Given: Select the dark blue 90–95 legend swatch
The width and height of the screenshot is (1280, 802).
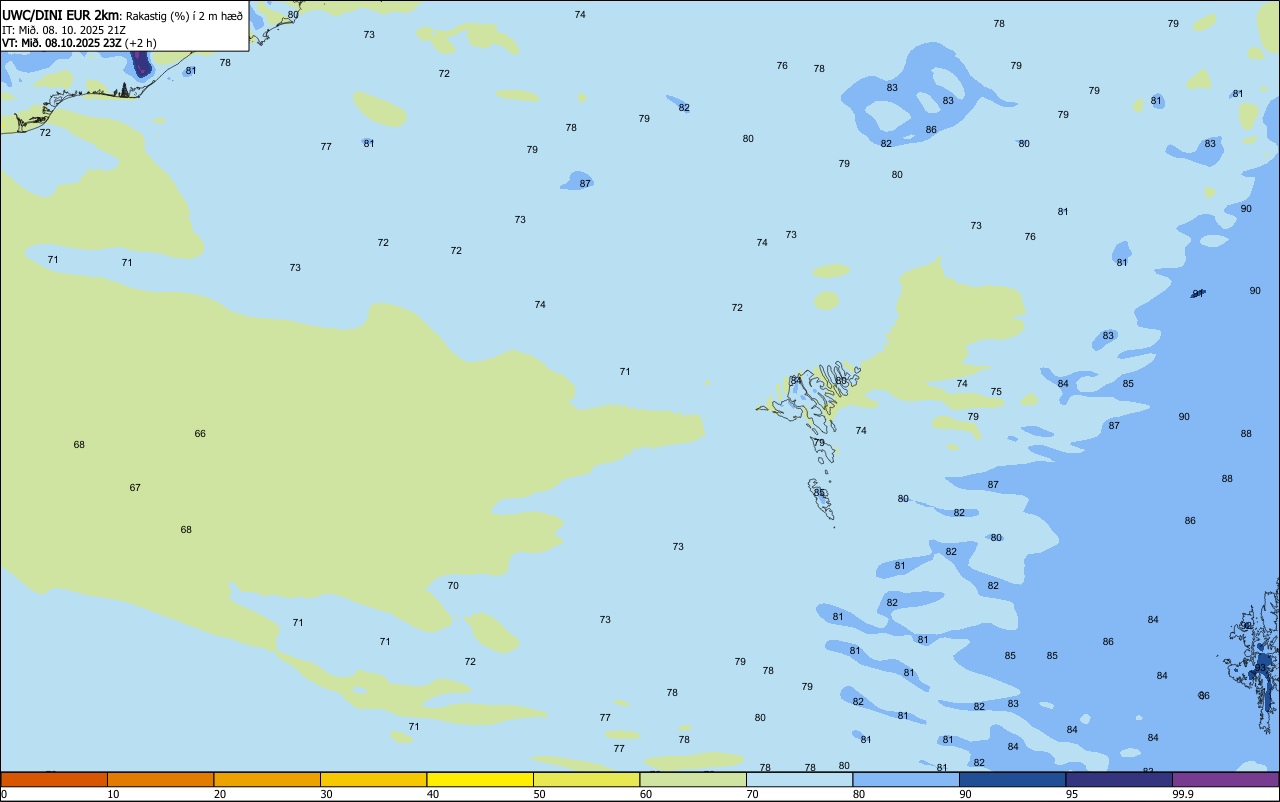Looking at the screenshot, I should [1012, 779].
